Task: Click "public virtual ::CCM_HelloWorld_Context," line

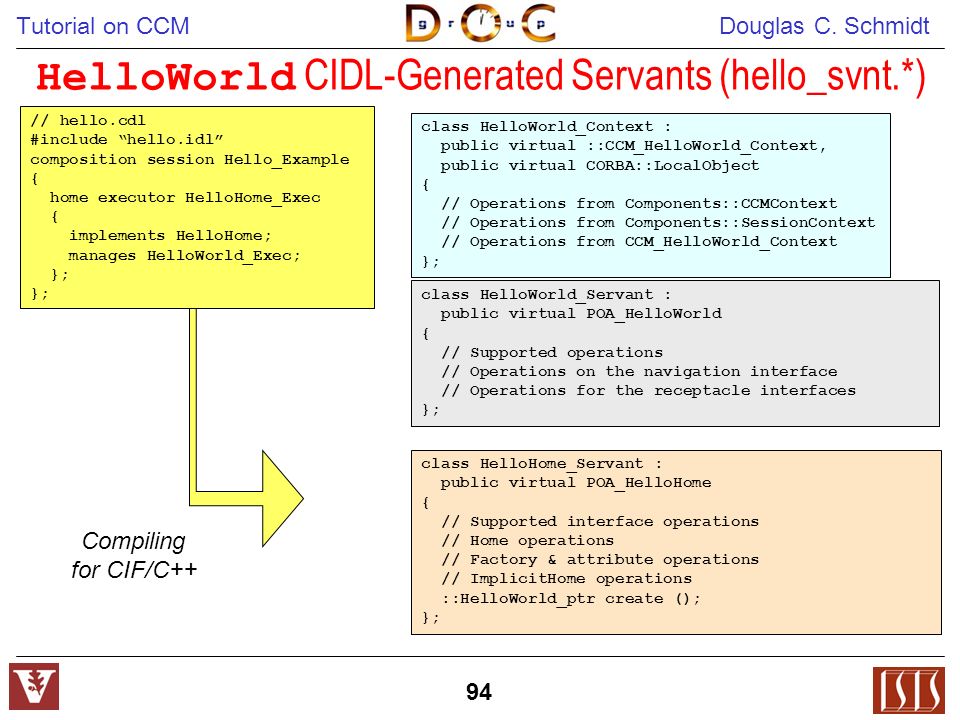Action: pyautogui.click(x=633, y=146)
